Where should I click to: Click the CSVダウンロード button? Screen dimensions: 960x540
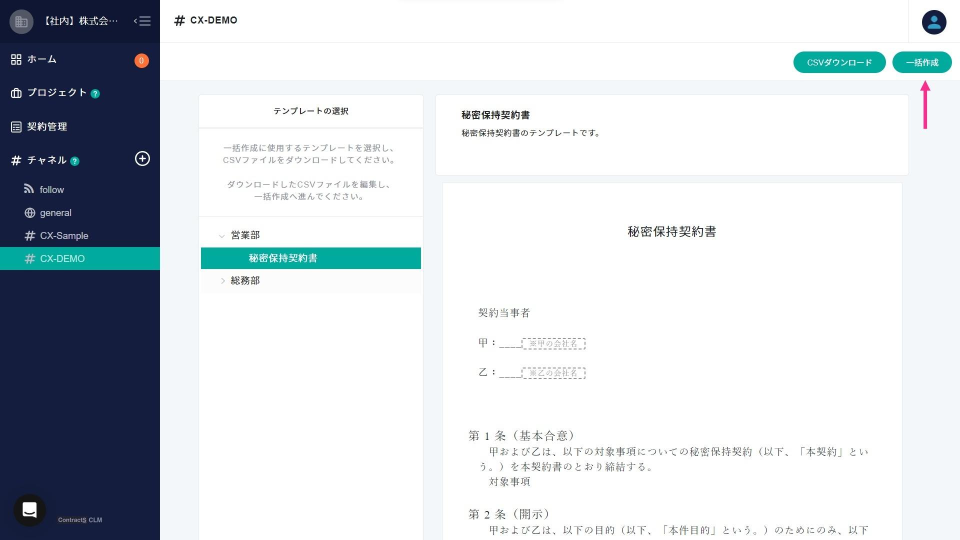click(x=839, y=62)
